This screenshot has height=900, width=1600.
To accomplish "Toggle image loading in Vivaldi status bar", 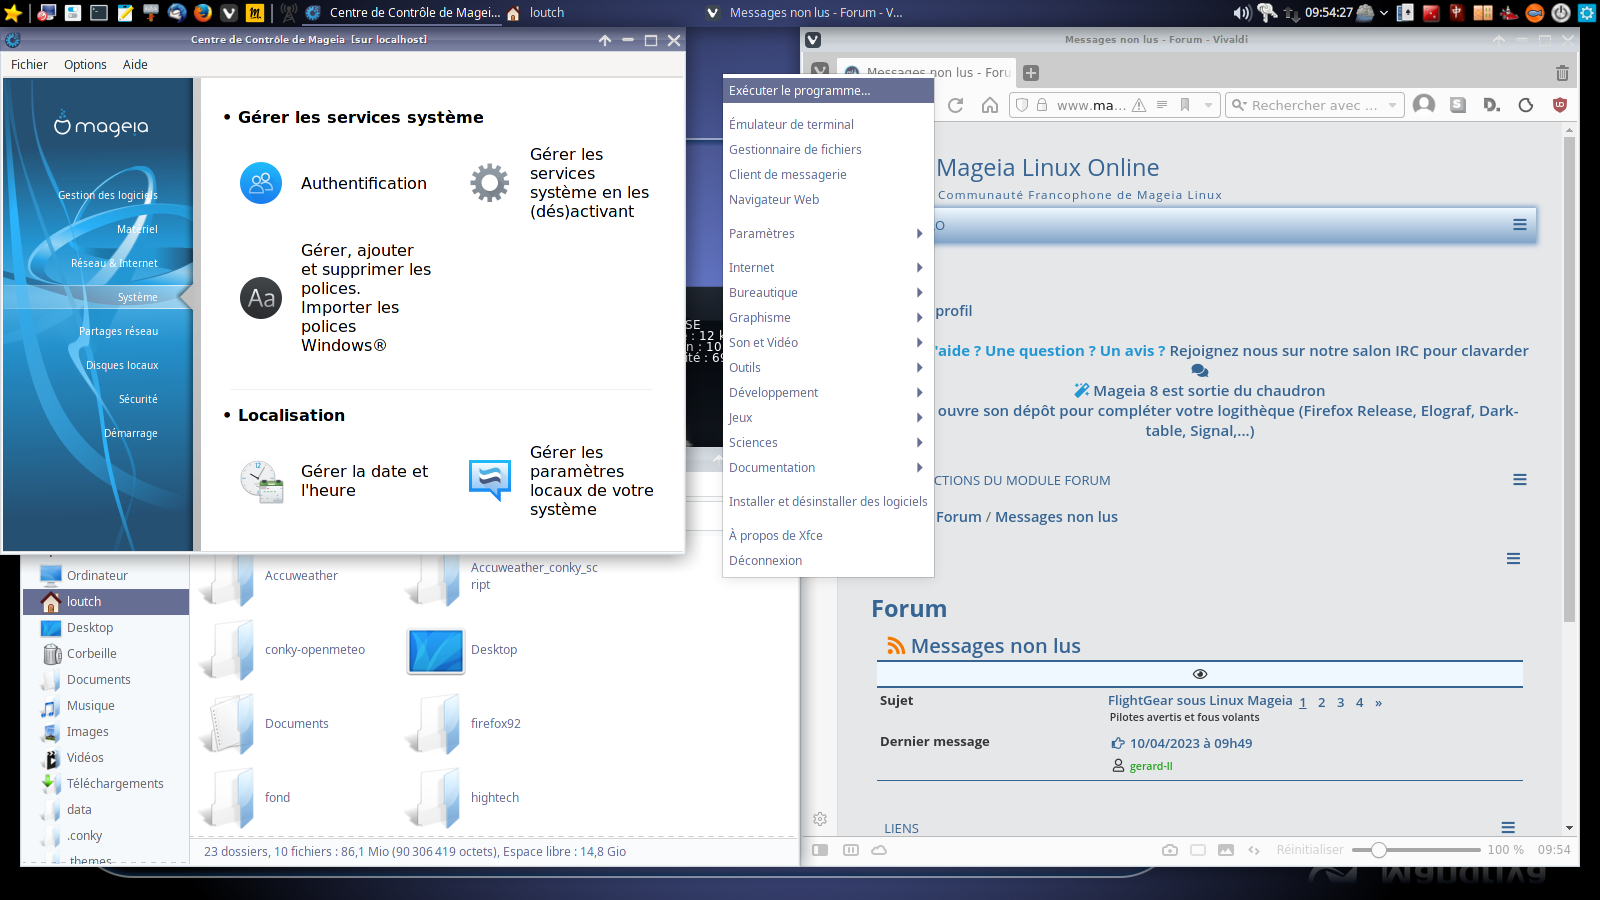I will click(1226, 850).
